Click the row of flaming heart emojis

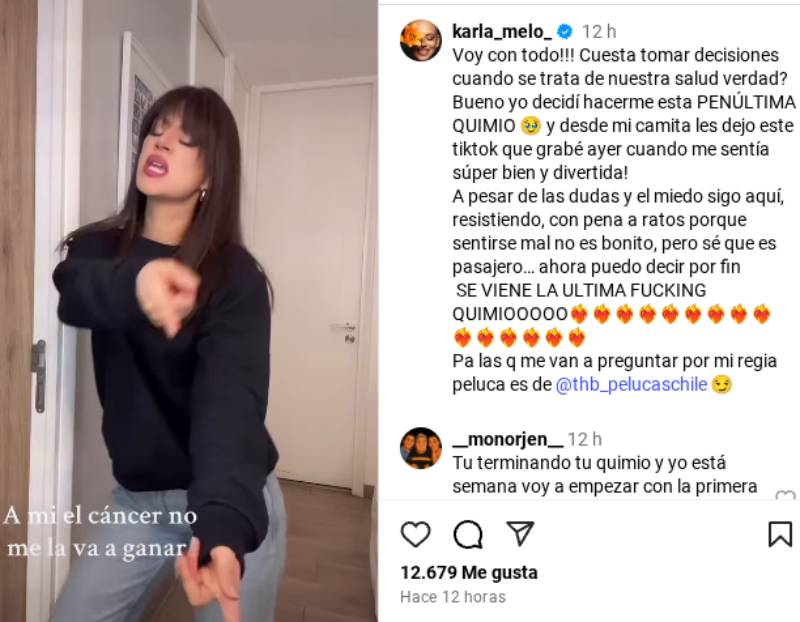click(x=613, y=326)
